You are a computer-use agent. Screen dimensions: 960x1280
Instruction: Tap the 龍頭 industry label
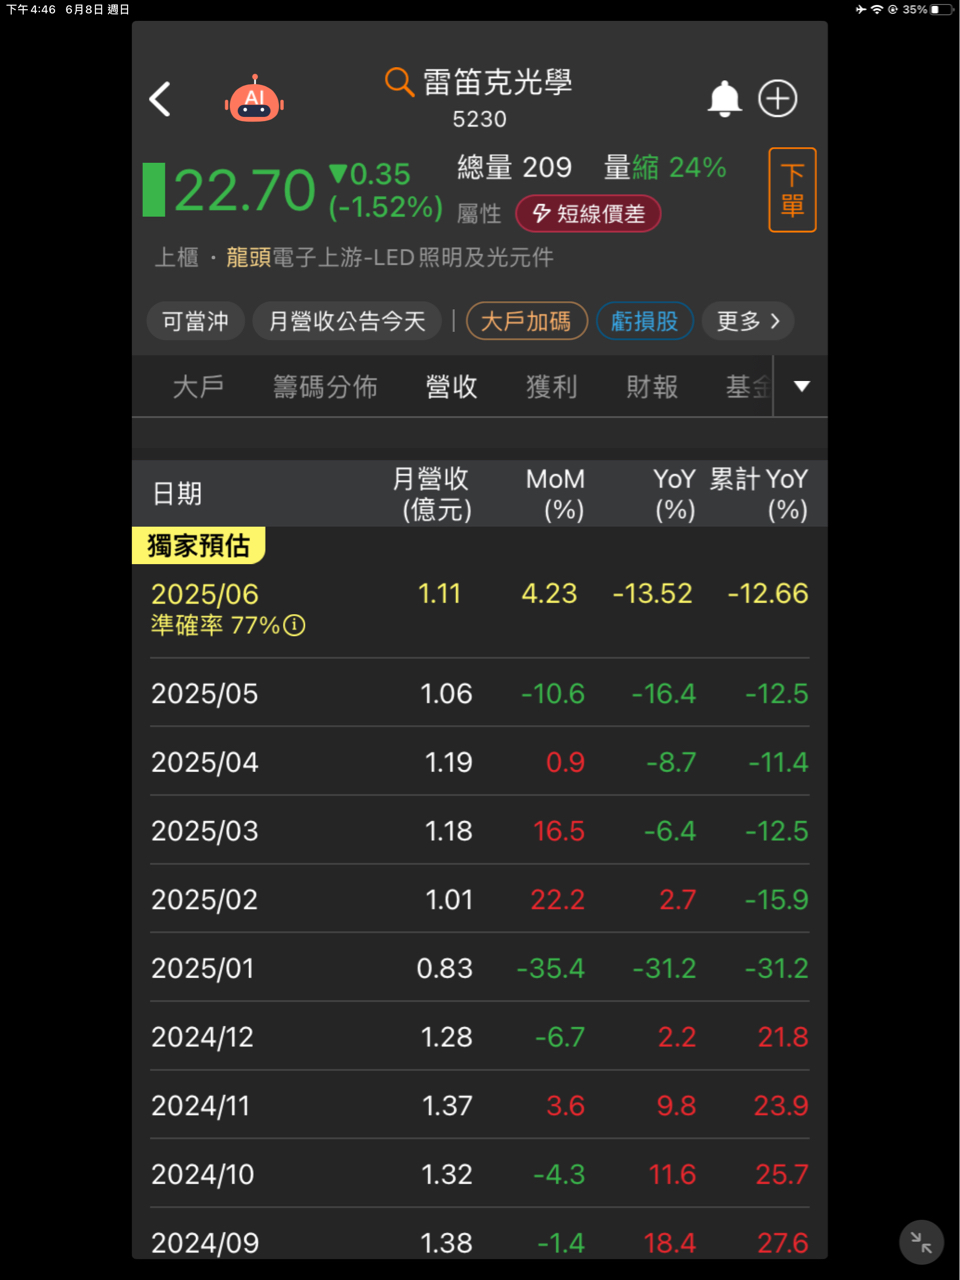249,258
